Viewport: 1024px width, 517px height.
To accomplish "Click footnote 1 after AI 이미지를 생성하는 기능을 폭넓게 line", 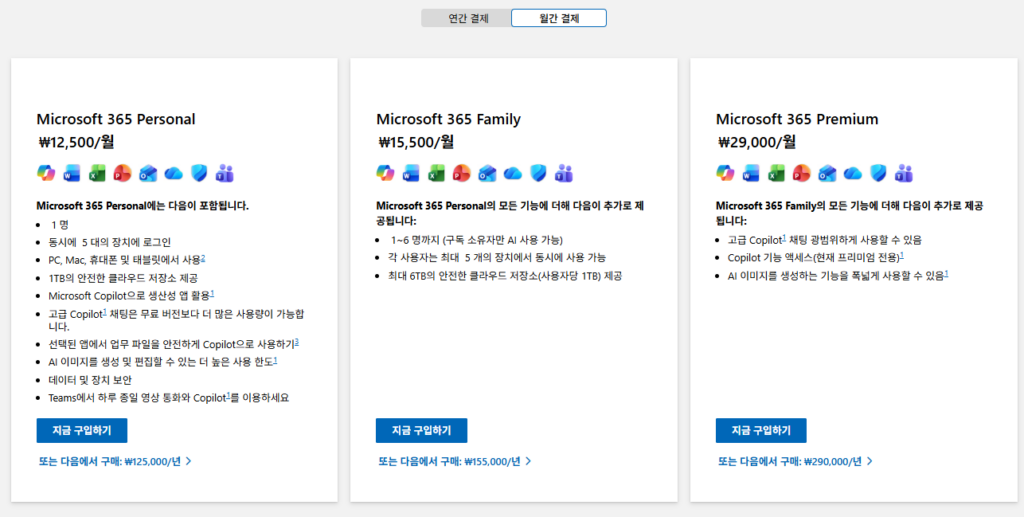I will (946, 274).
